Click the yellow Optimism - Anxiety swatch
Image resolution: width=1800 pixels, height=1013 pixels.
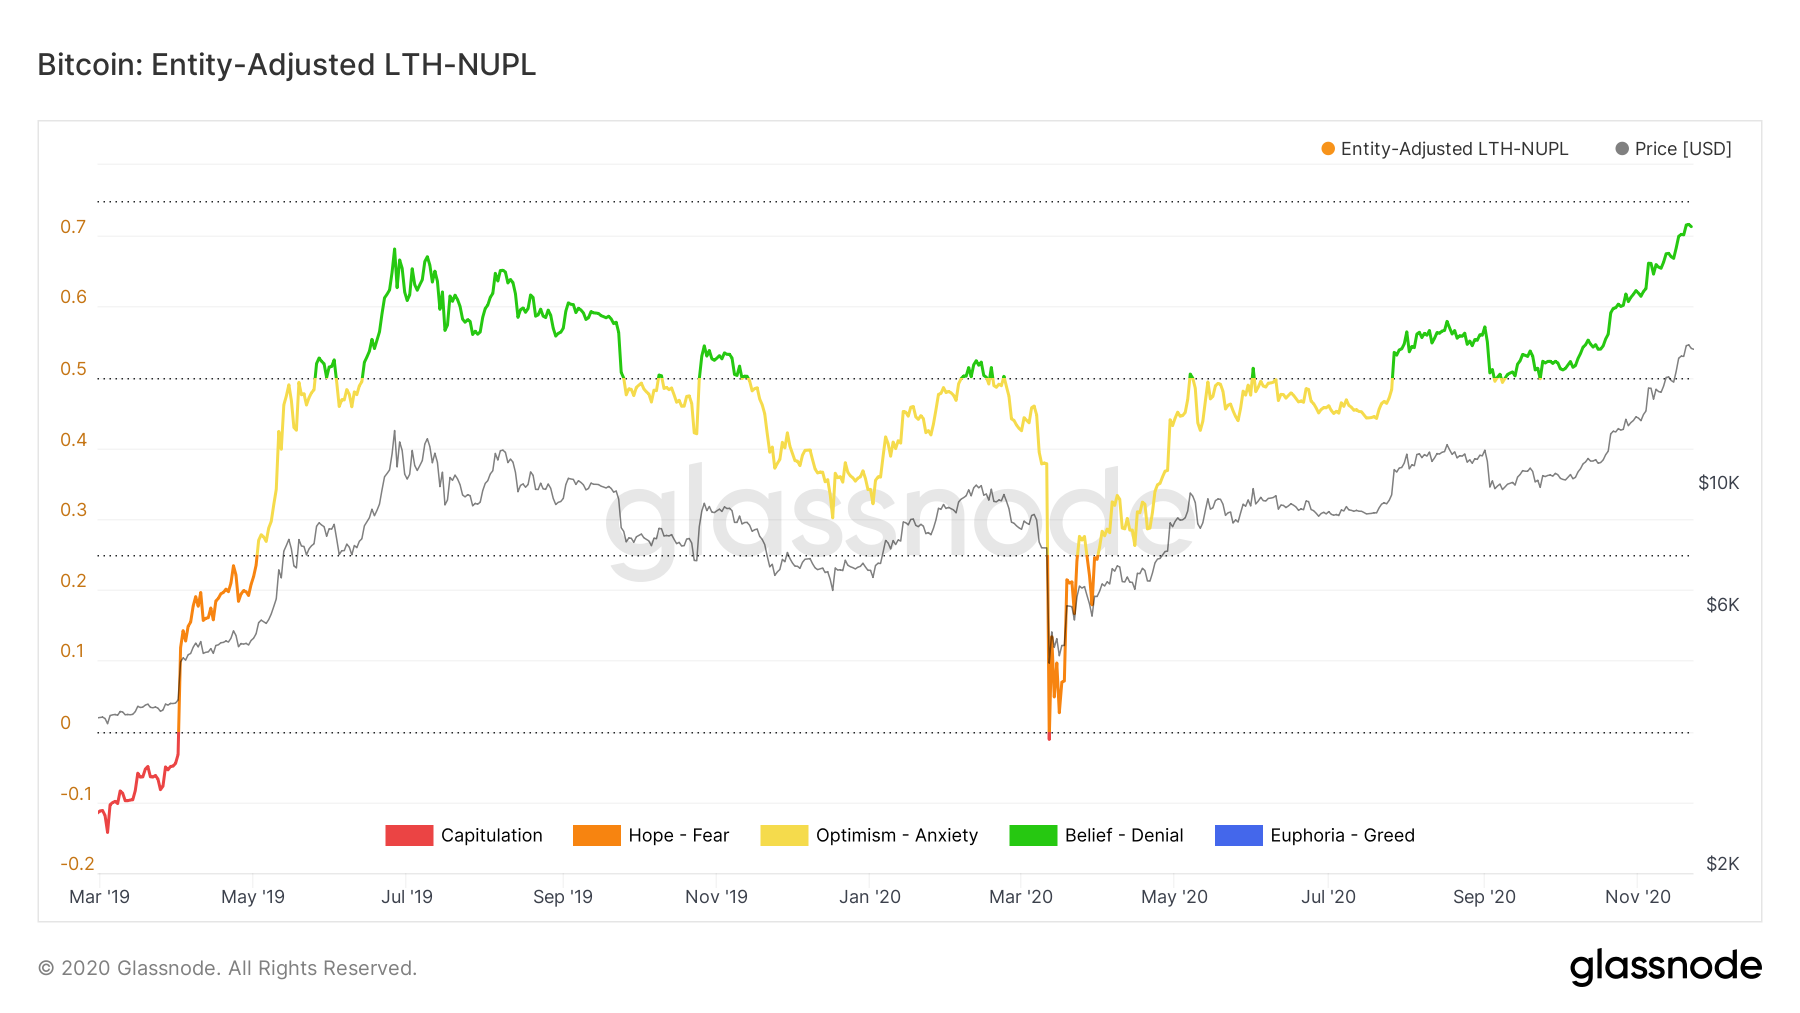[x=784, y=835]
